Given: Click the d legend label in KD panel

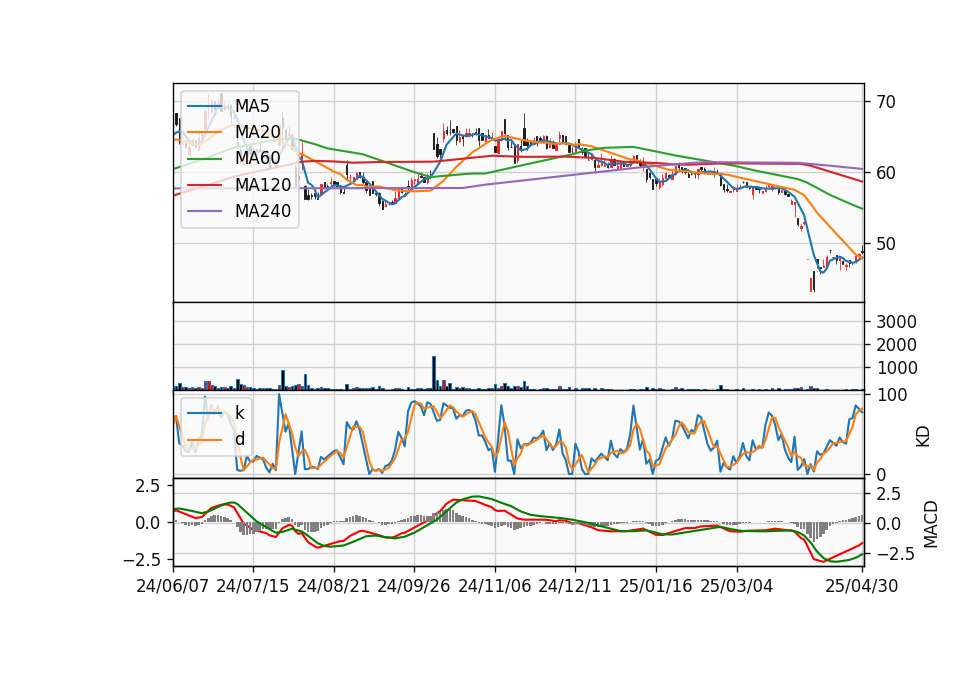Looking at the screenshot, I should 240,439.
